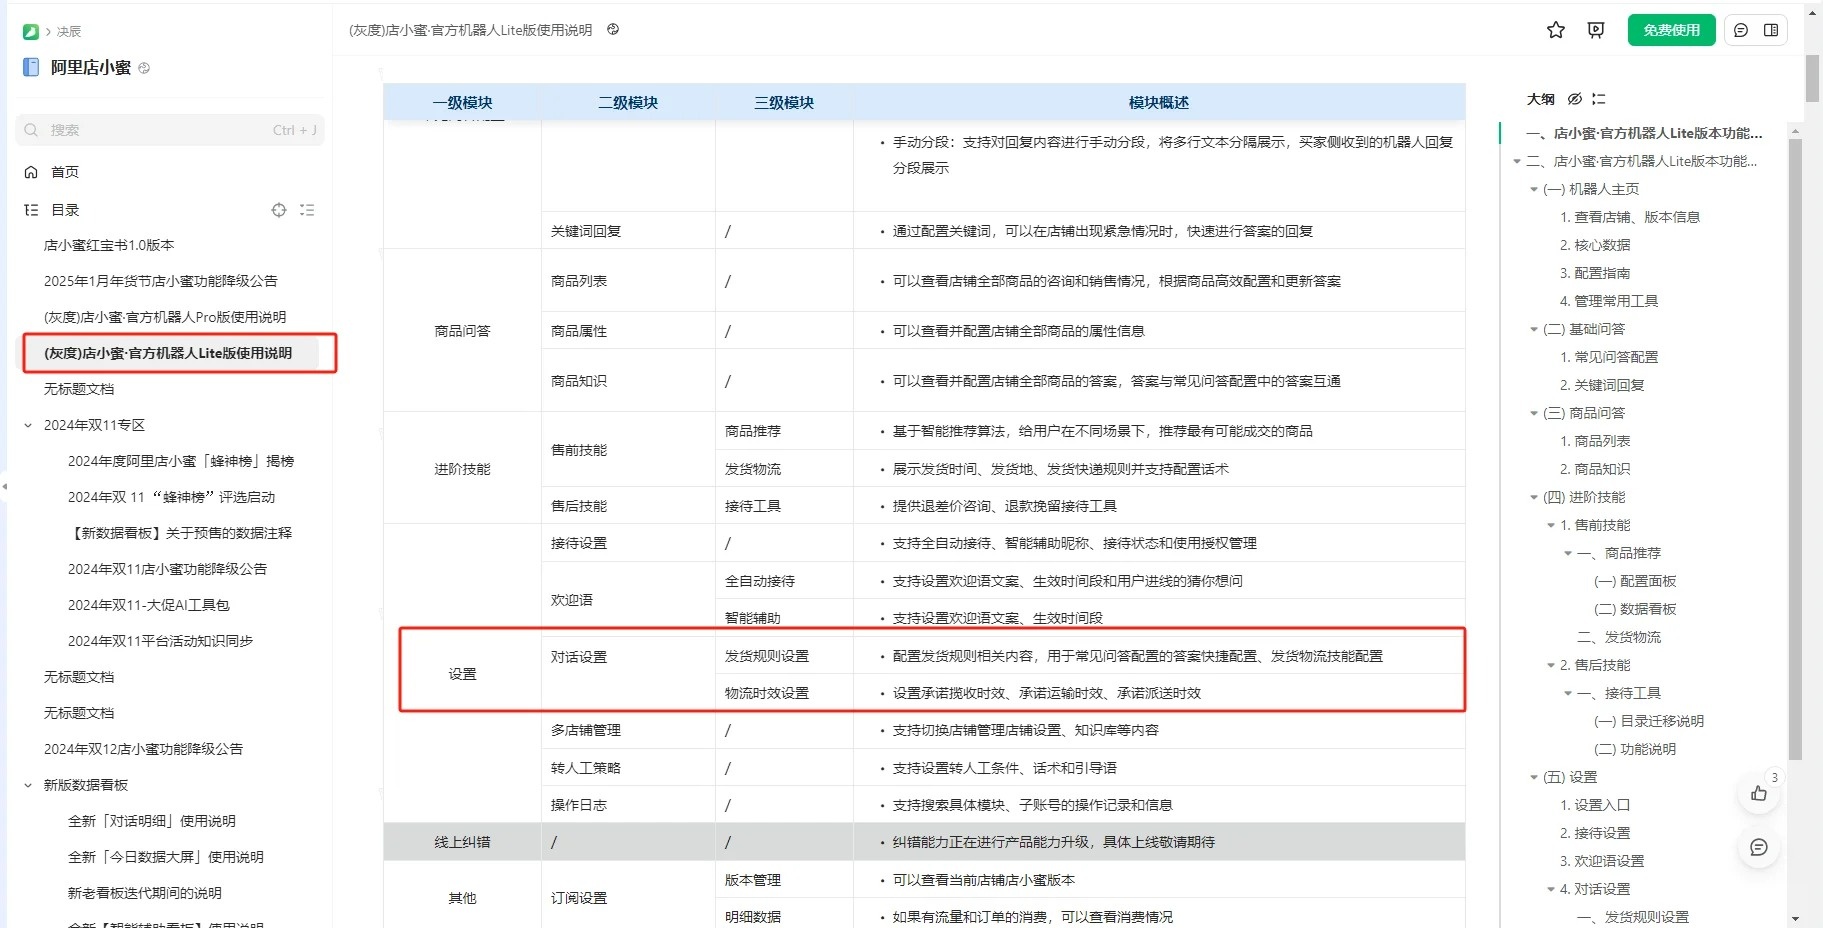
Task: Open 全新「今日数据大屏」使用说明 document
Action: click(165, 857)
